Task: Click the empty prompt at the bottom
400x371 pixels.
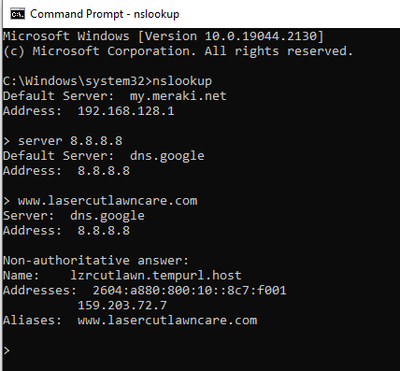Action: [6, 350]
